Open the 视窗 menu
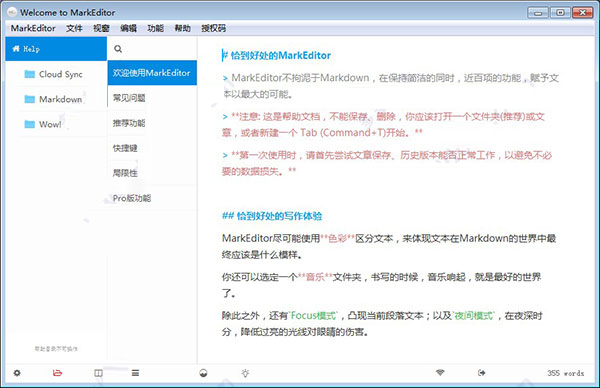Viewport: 600px width, 388px height. [101, 28]
